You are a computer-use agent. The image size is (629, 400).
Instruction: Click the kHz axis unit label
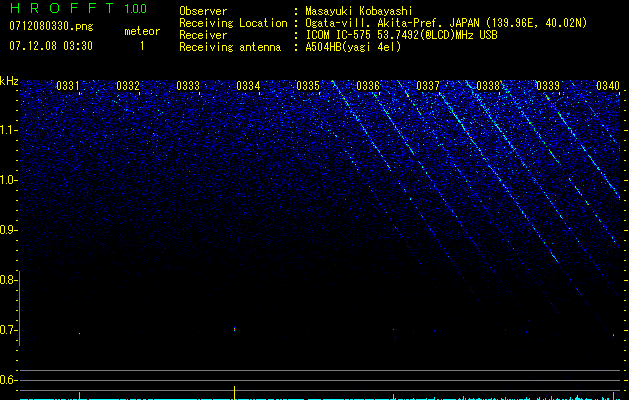[9, 81]
